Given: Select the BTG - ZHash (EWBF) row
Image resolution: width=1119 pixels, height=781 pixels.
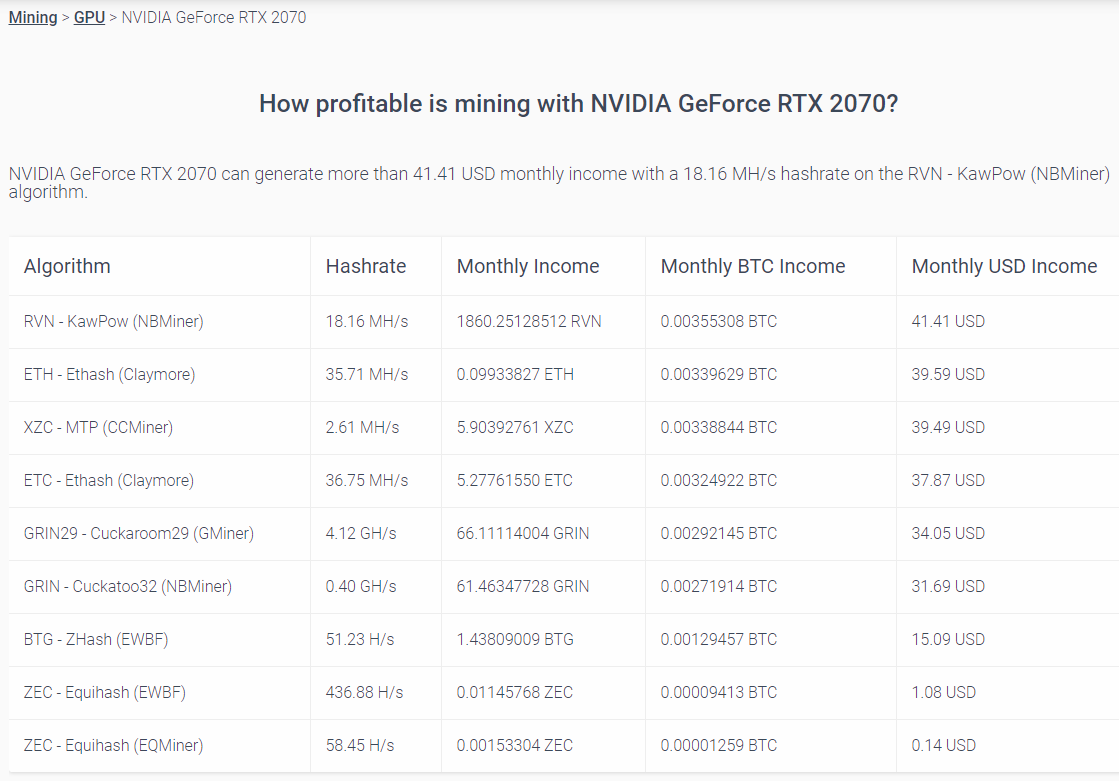Looking at the screenshot, I should pyautogui.click(x=564, y=639).
